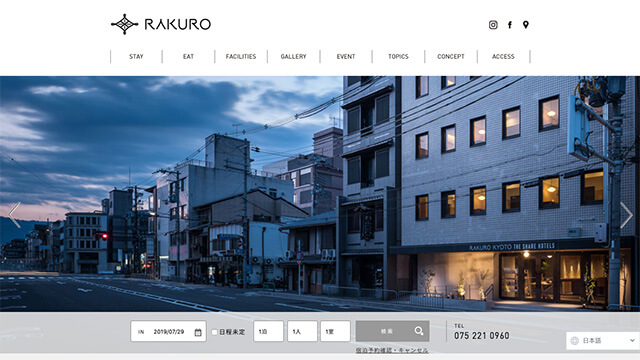Open the Instagram icon link
The height and width of the screenshot is (360, 640).
[493, 25]
